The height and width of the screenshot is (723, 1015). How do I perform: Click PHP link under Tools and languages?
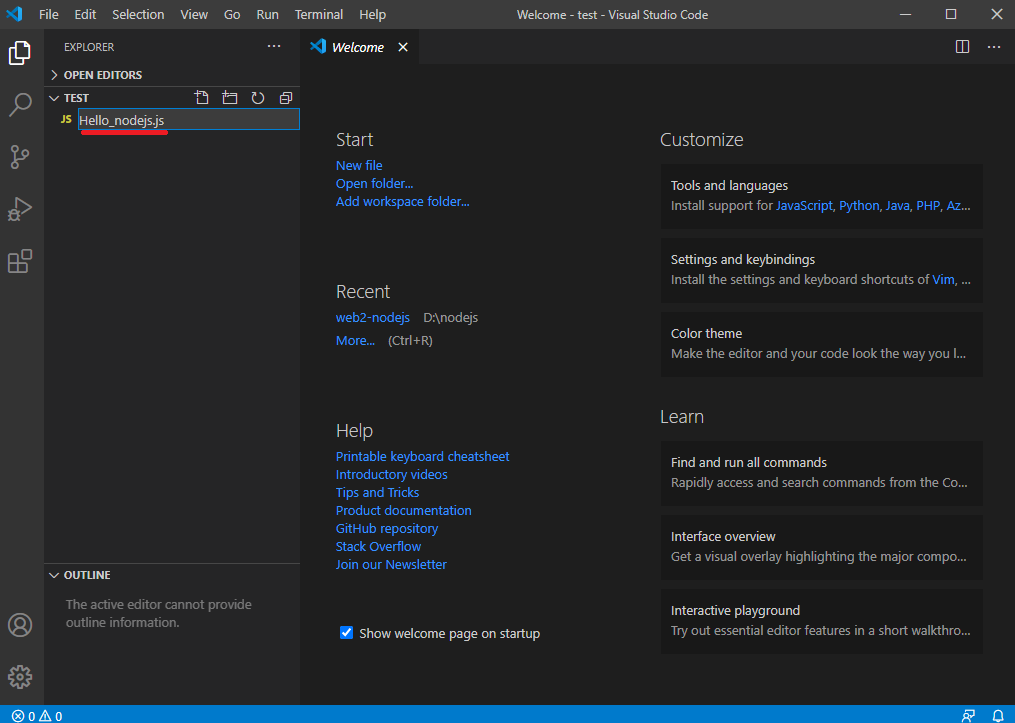pos(928,206)
